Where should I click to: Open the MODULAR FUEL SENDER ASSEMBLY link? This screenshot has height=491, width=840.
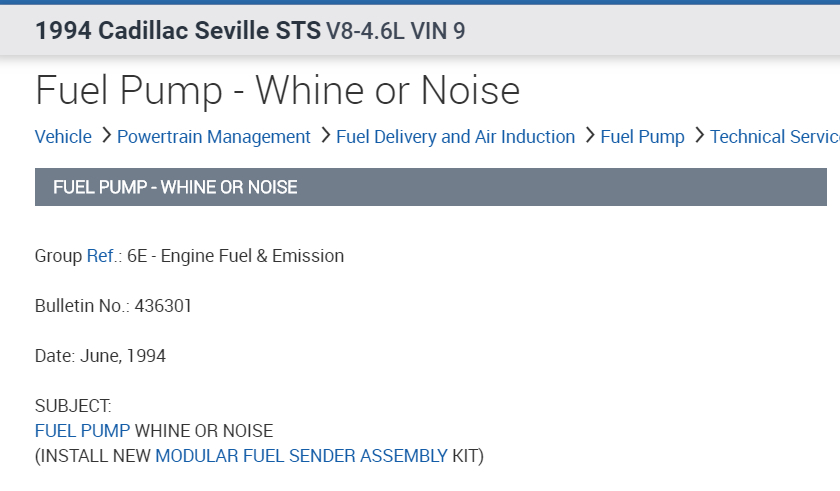coord(301,456)
